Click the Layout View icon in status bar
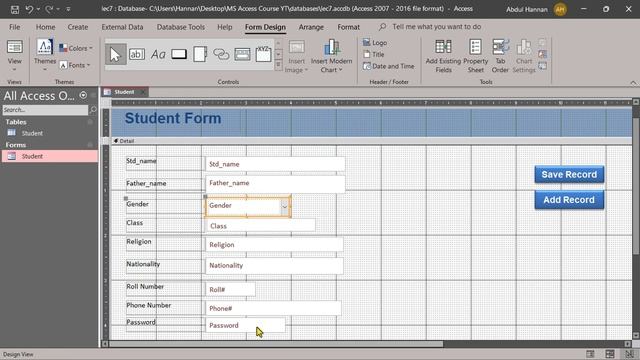The image size is (640, 360). click(610, 354)
